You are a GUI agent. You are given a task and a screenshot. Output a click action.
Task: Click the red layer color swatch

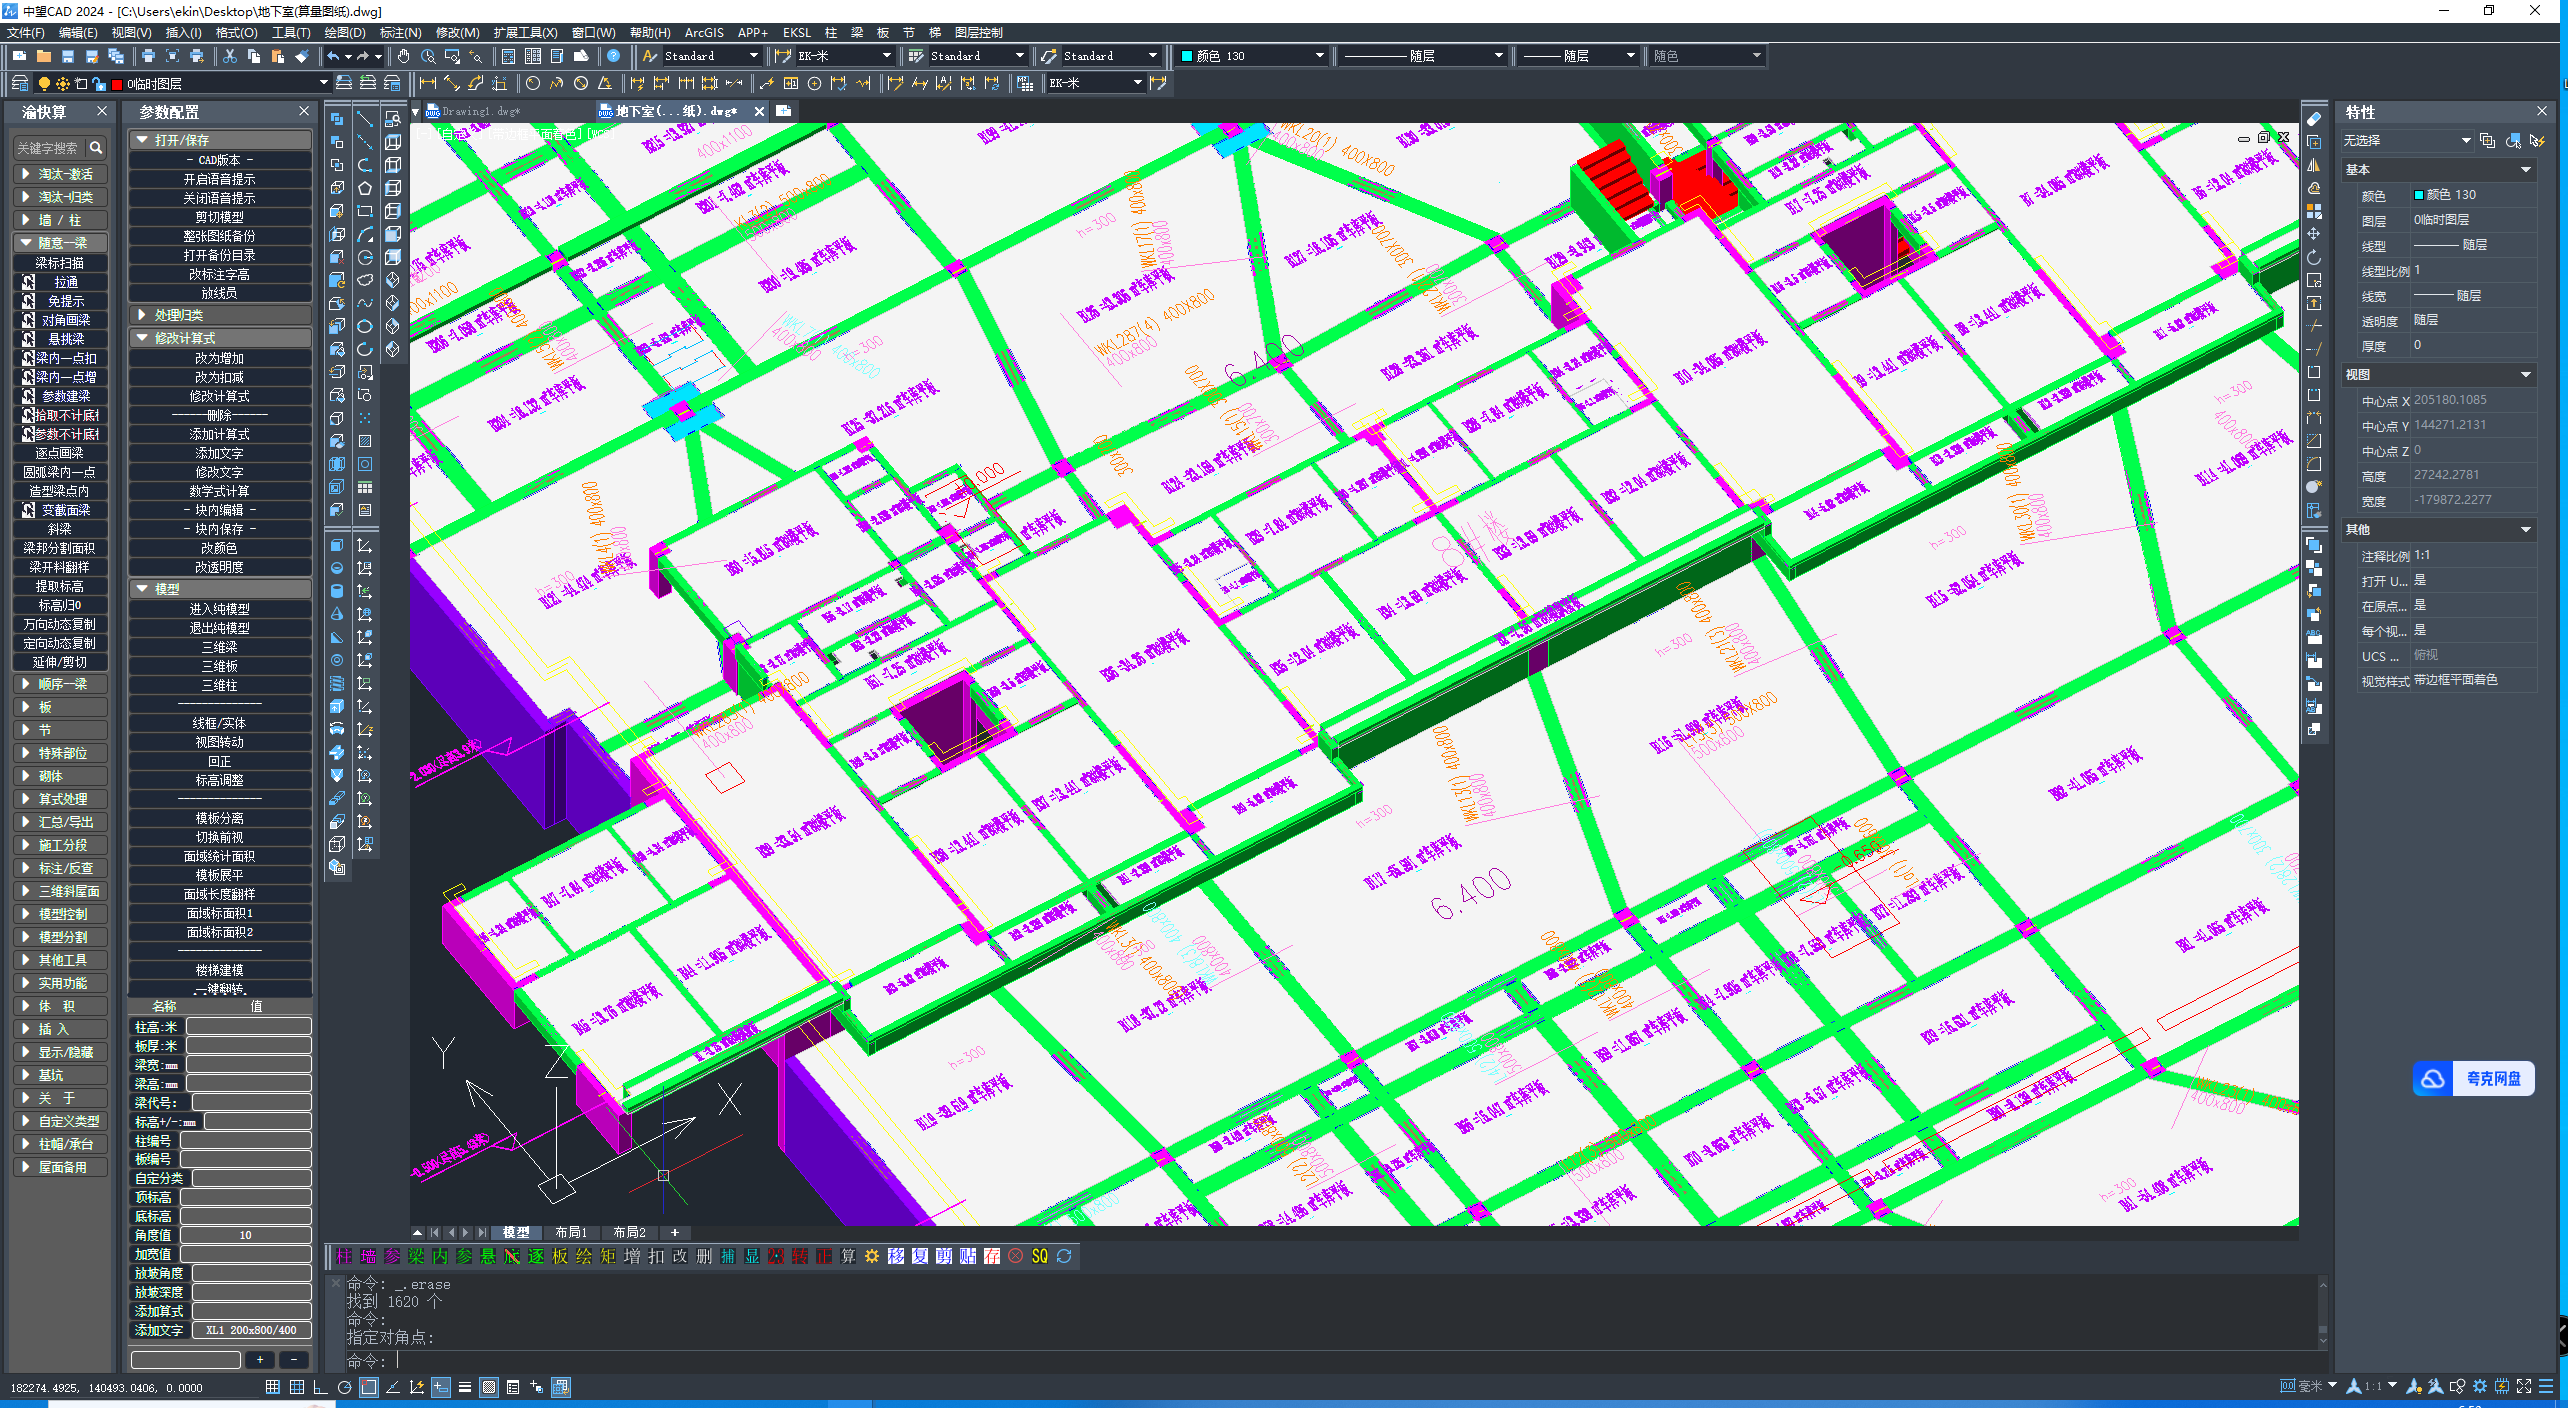[x=116, y=84]
